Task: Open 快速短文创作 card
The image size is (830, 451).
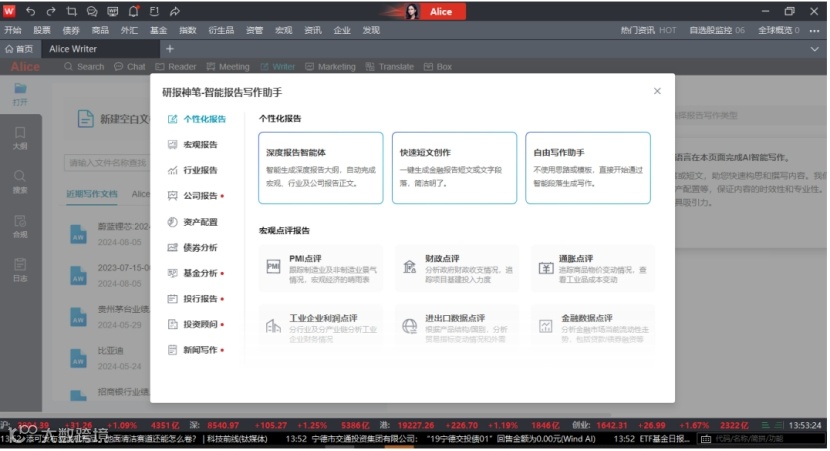Action: click(x=454, y=168)
